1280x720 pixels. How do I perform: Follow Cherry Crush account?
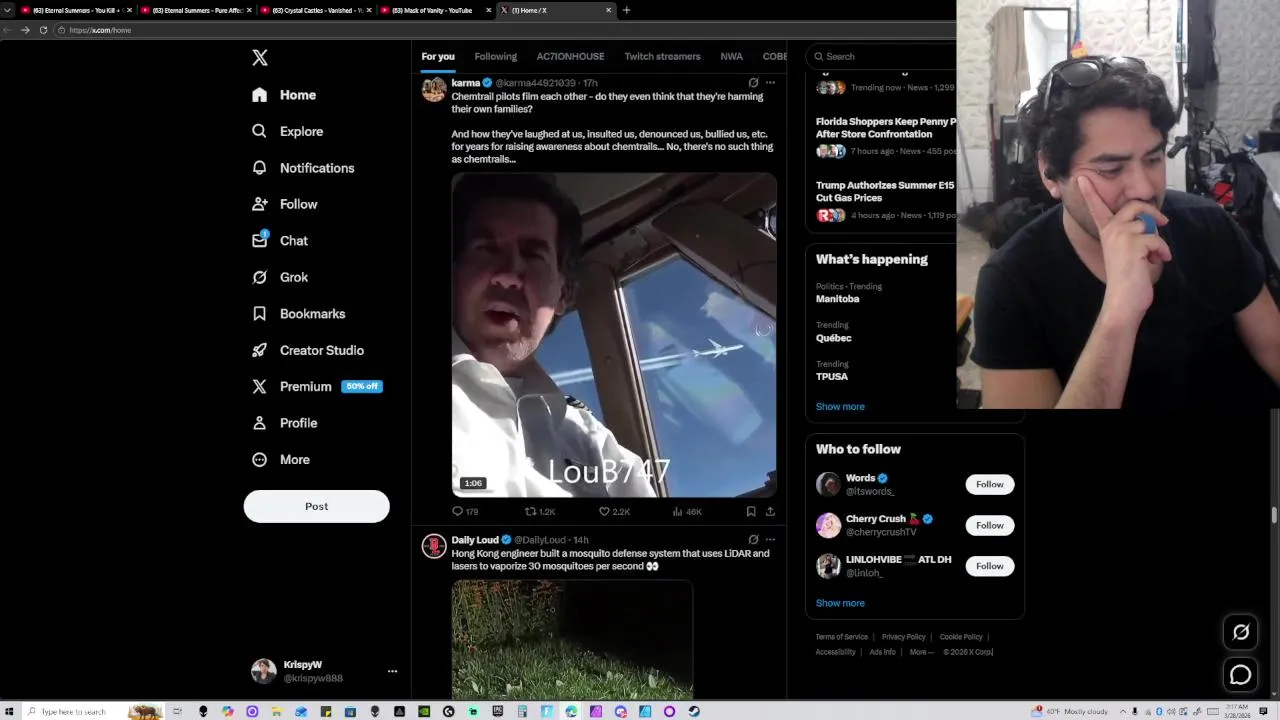tap(989, 525)
